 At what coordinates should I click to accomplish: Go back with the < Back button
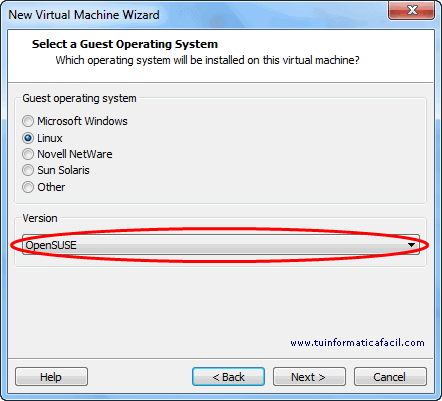228,377
